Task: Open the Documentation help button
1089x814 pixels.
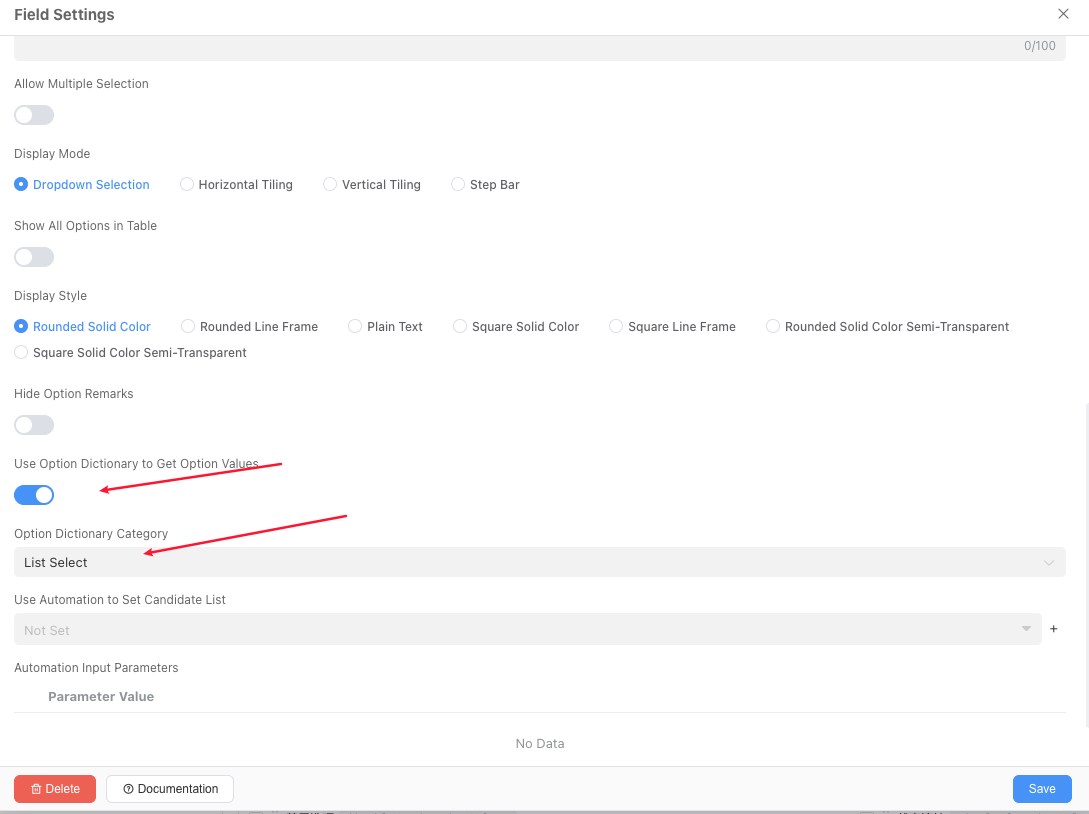Action: [170, 789]
